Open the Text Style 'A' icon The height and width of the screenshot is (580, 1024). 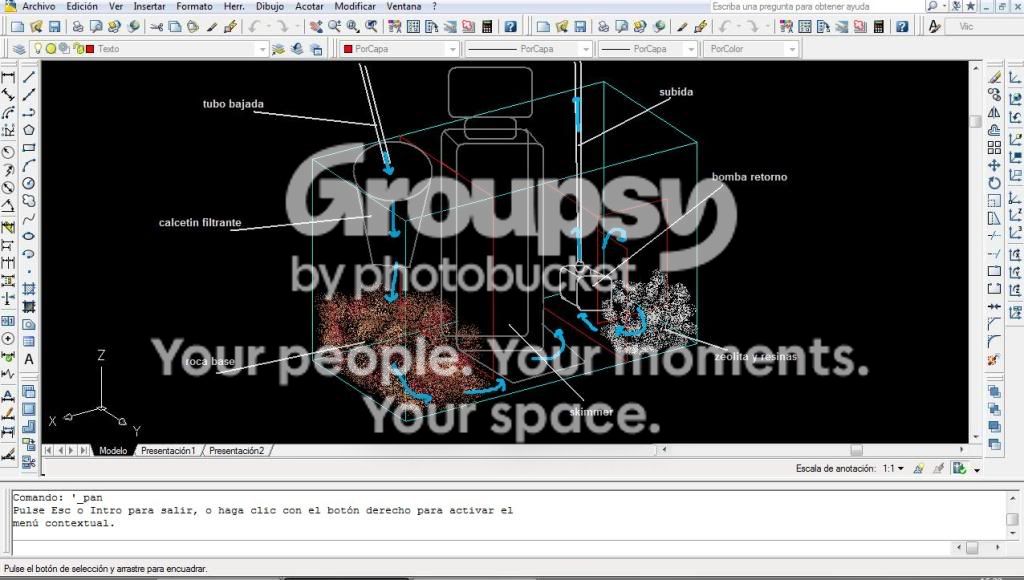click(934, 27)
